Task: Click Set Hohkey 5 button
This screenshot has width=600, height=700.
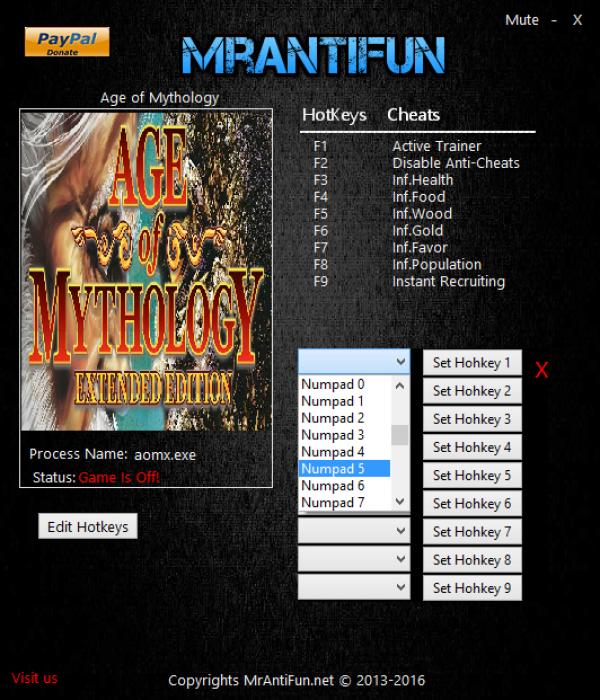Action: click(472, 475)
